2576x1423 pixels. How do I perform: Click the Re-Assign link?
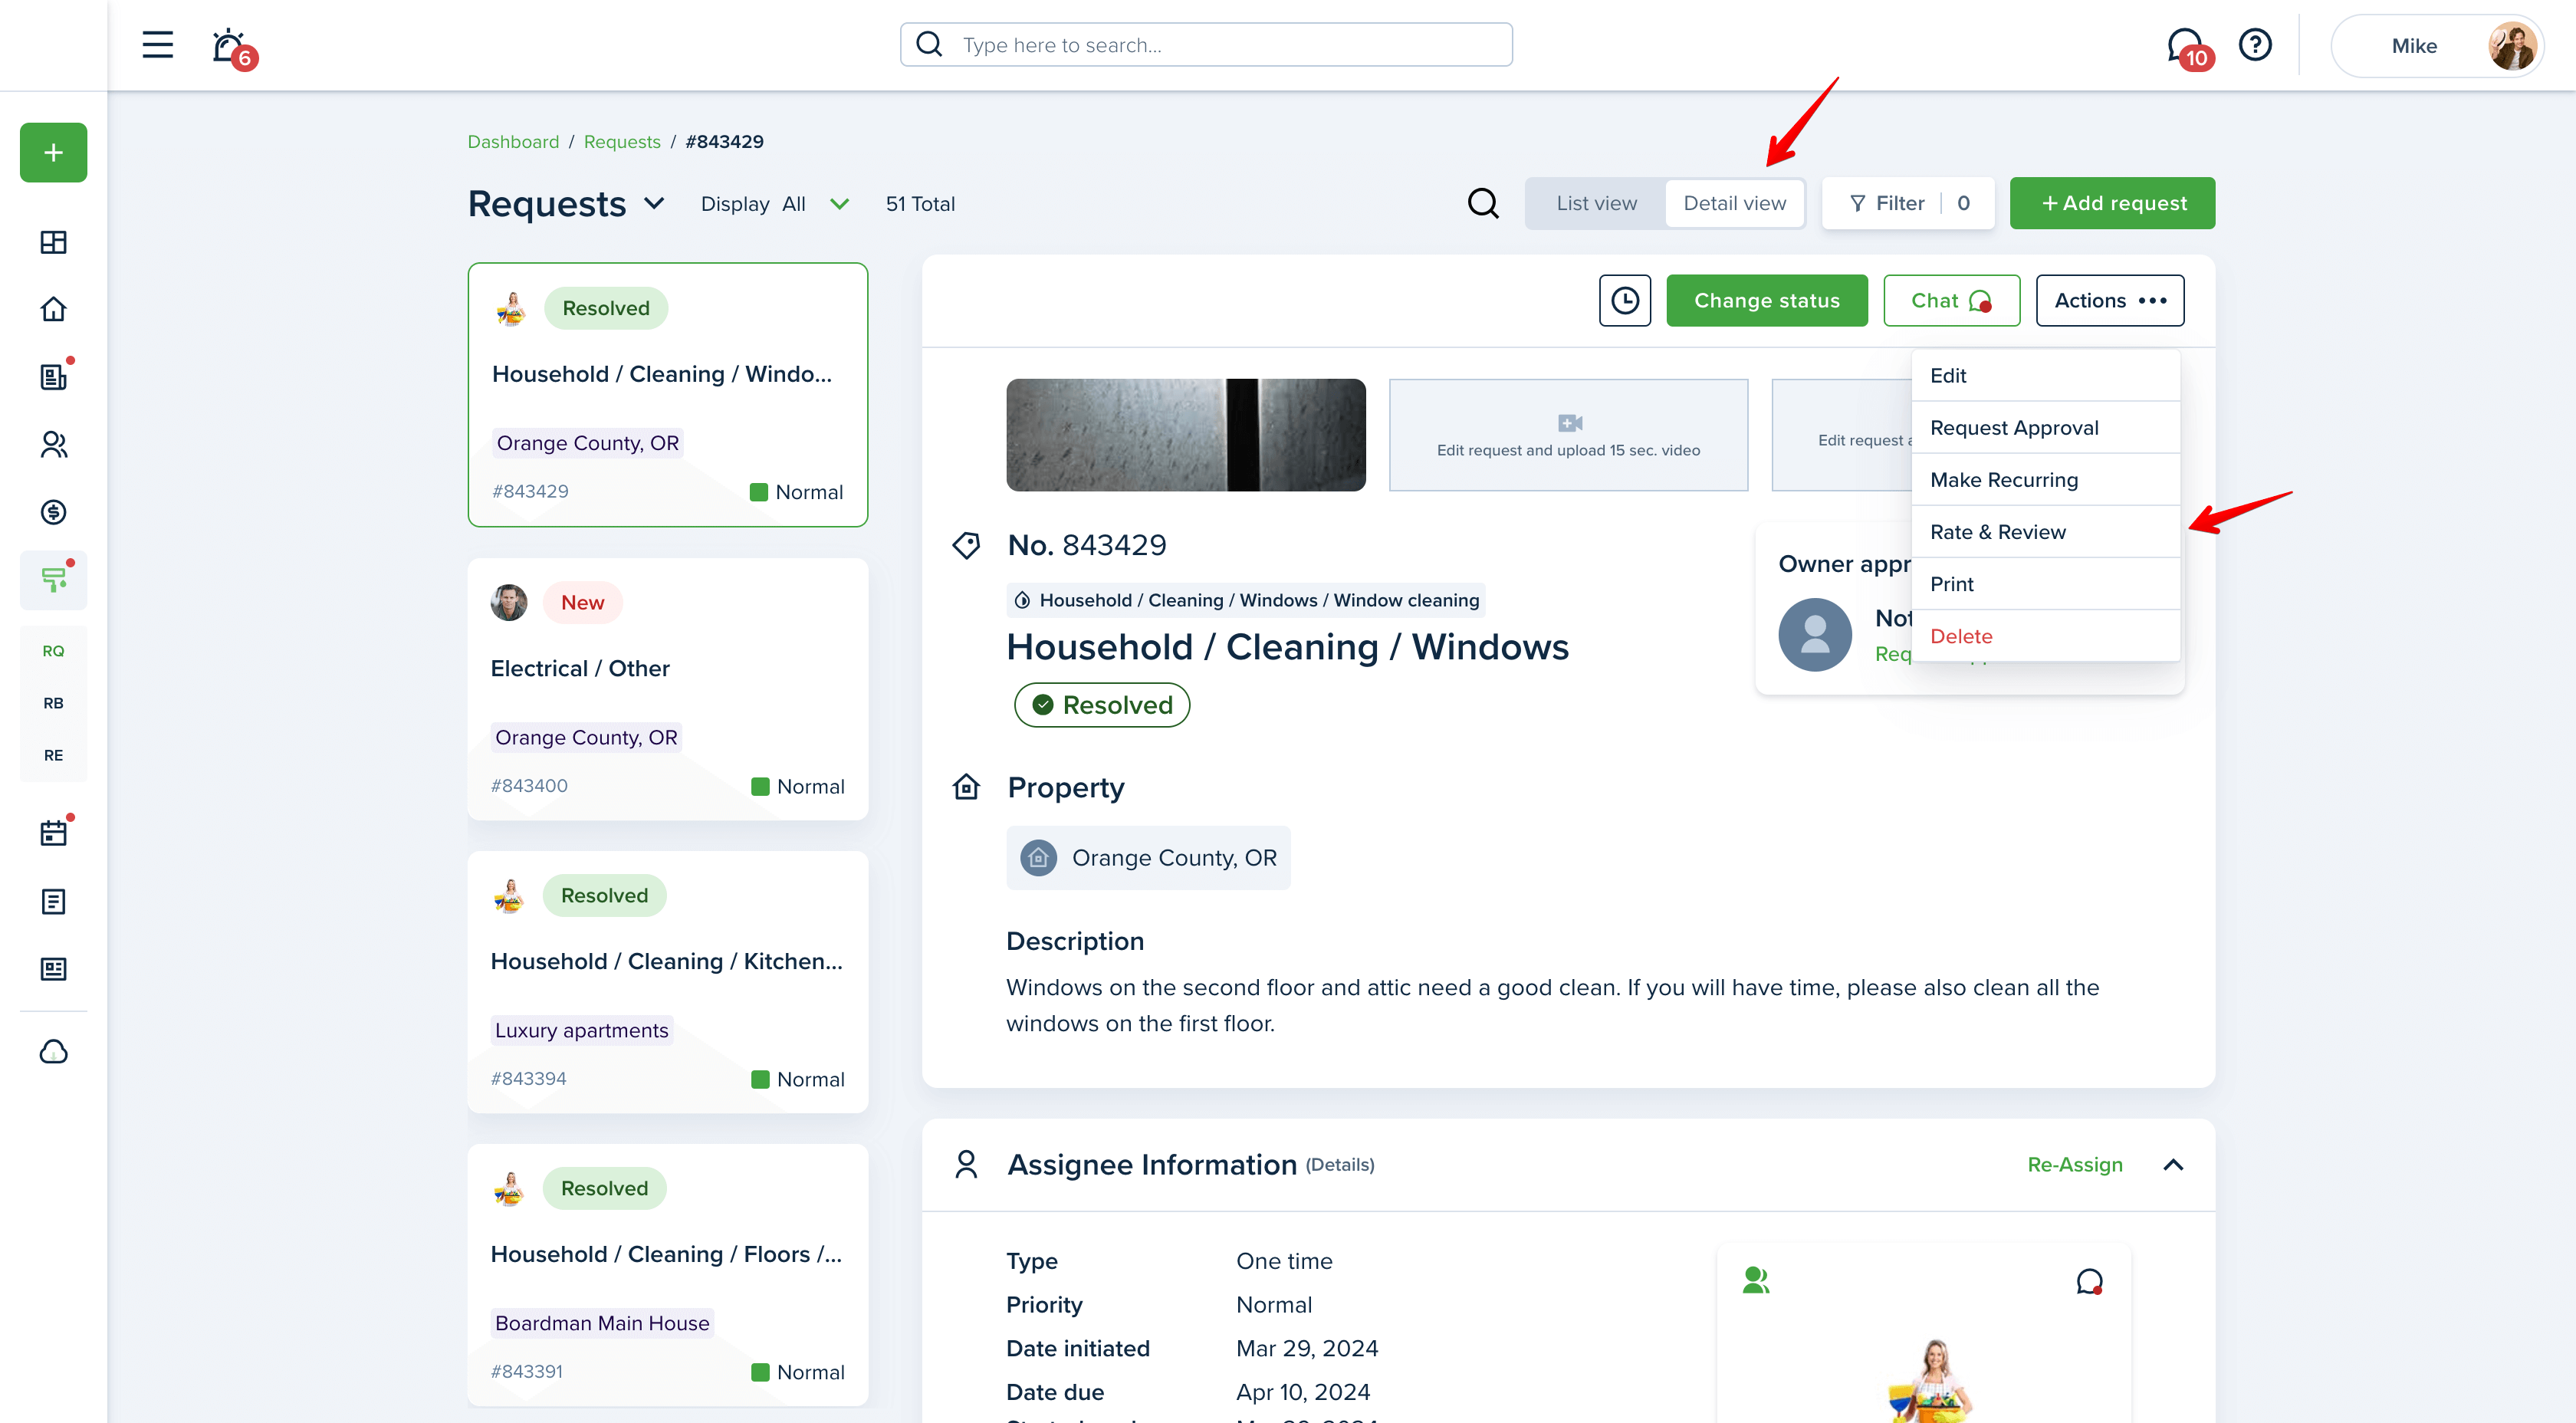coord(2075,1164)
